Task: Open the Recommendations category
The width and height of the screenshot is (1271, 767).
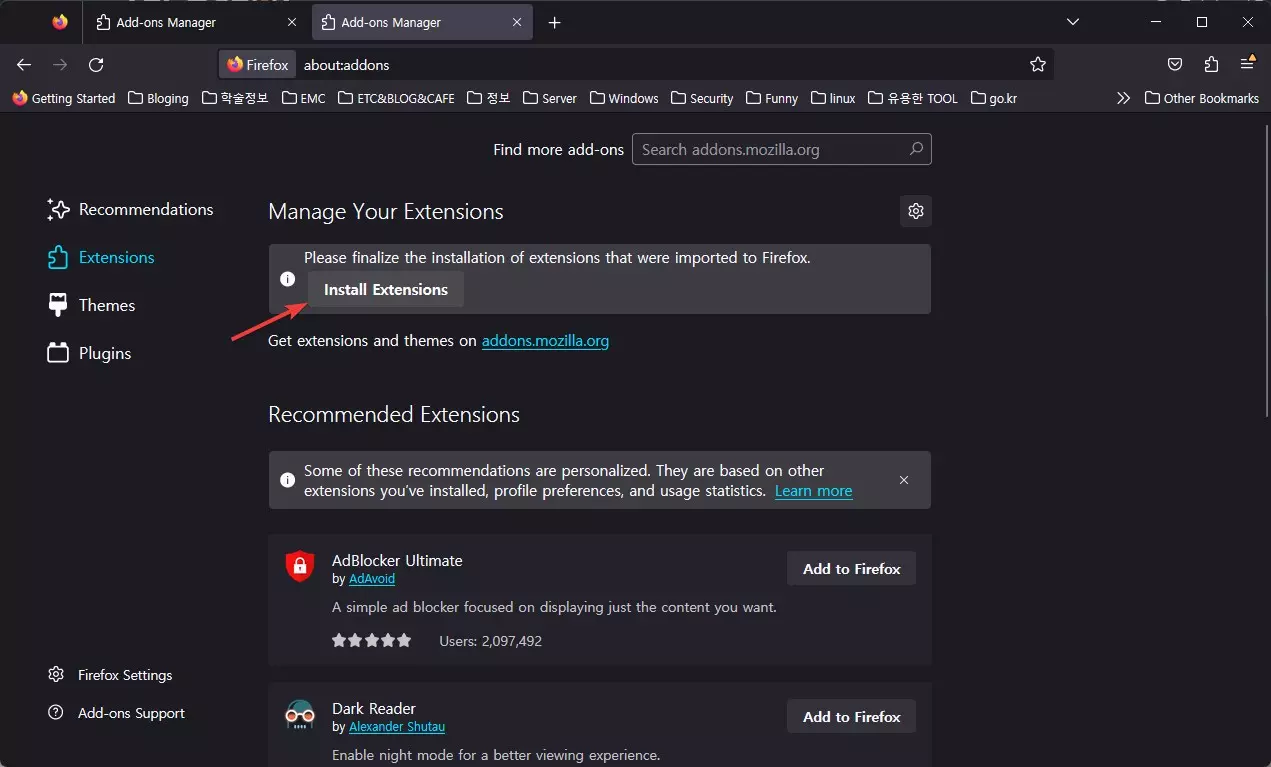Action: pos(130,209)
